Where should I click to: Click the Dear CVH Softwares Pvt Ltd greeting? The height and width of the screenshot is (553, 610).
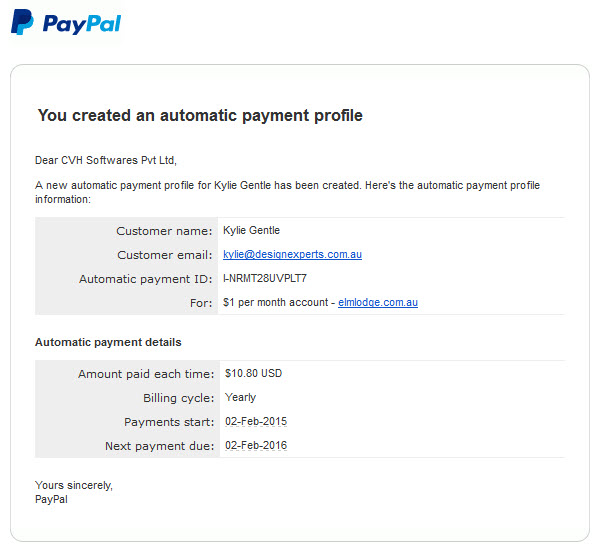coord(106,160)
